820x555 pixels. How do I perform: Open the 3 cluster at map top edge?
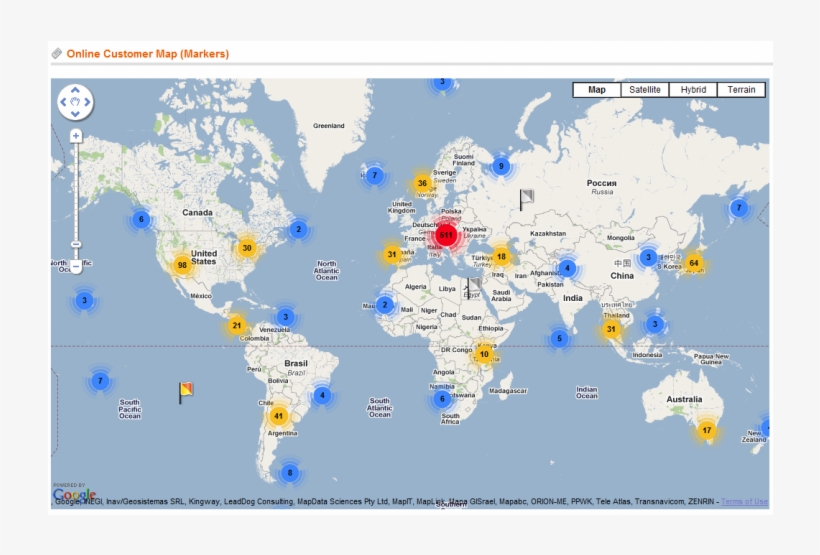point(442,83)
